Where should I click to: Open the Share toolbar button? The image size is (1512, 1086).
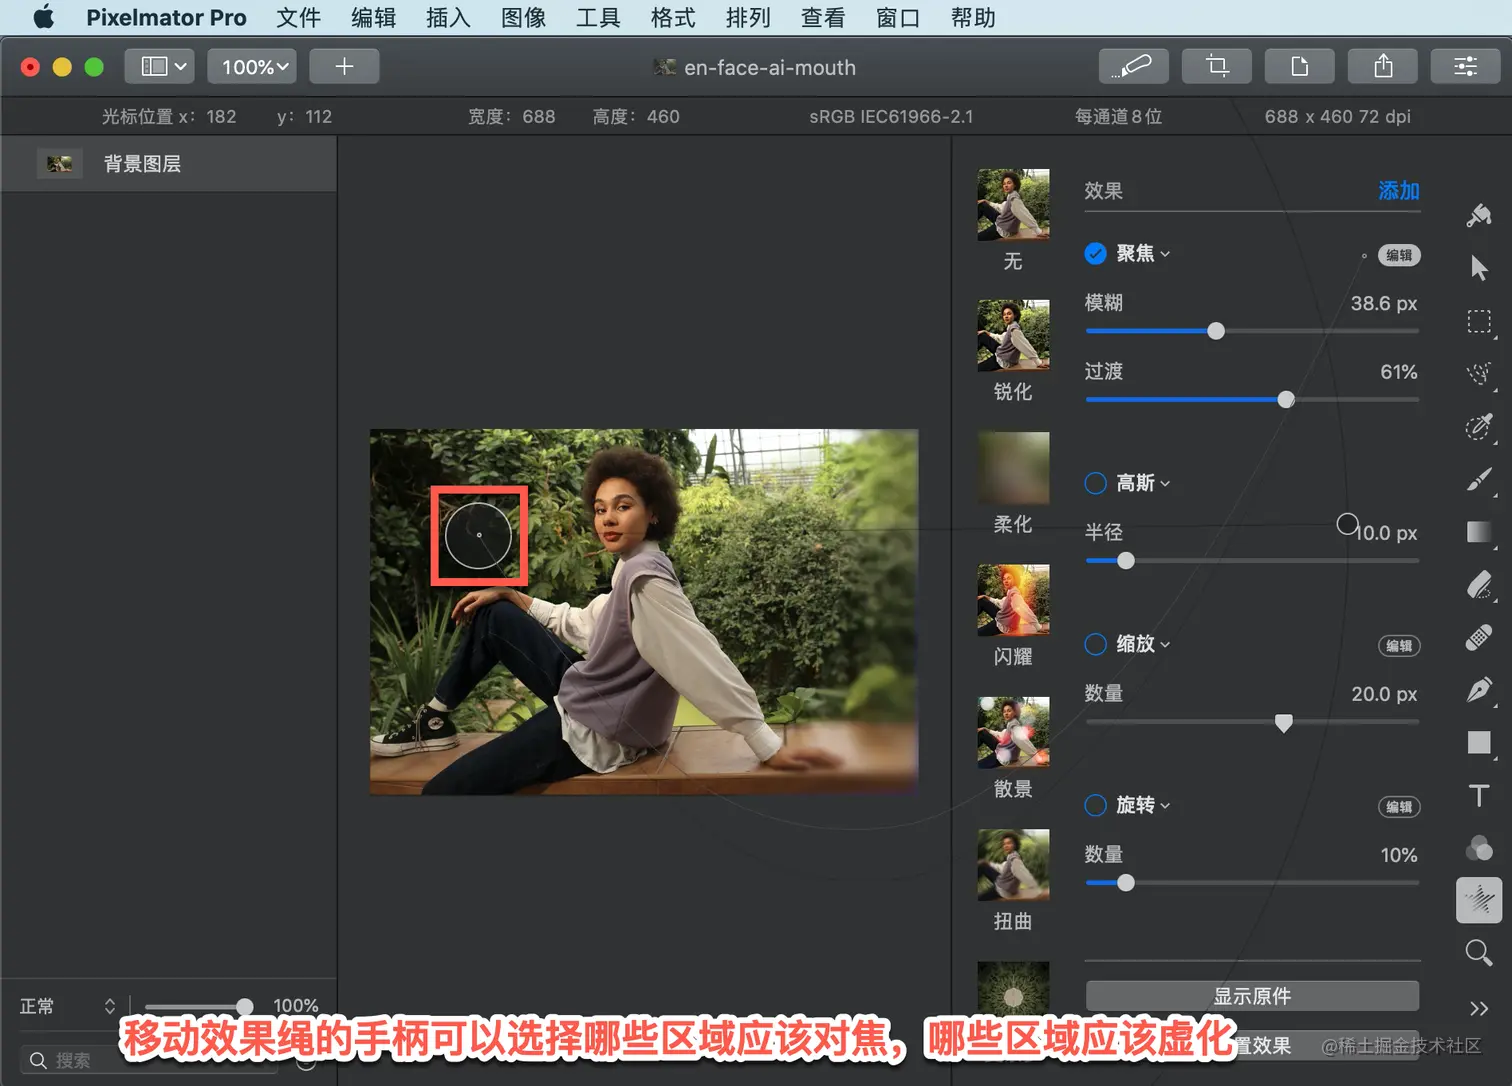click(x=1383, y=66)
